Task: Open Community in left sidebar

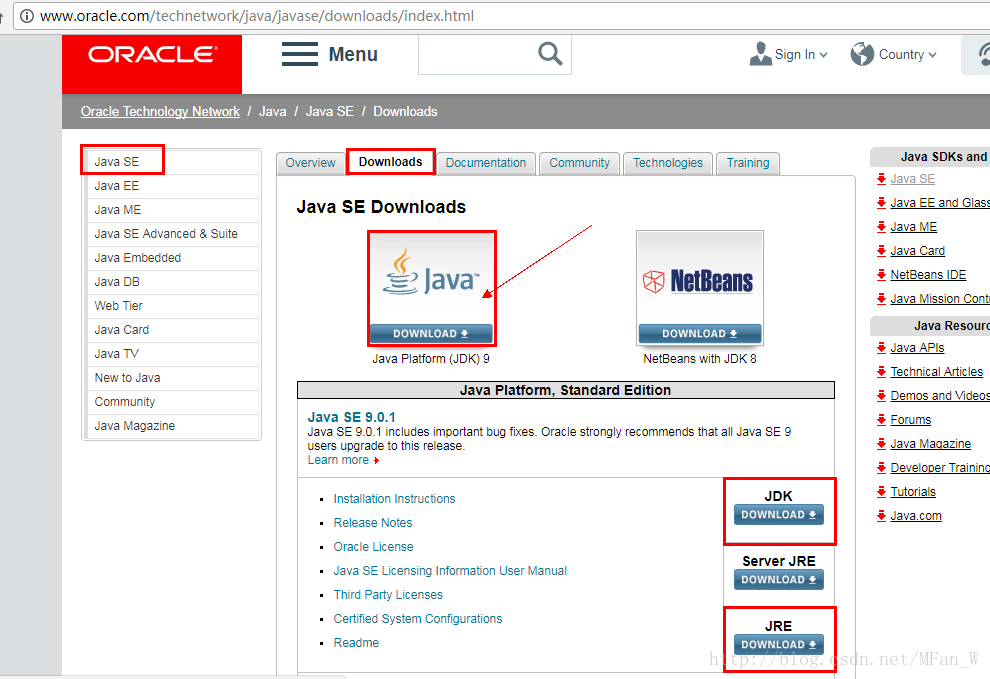Action: [x=171, y=402]
